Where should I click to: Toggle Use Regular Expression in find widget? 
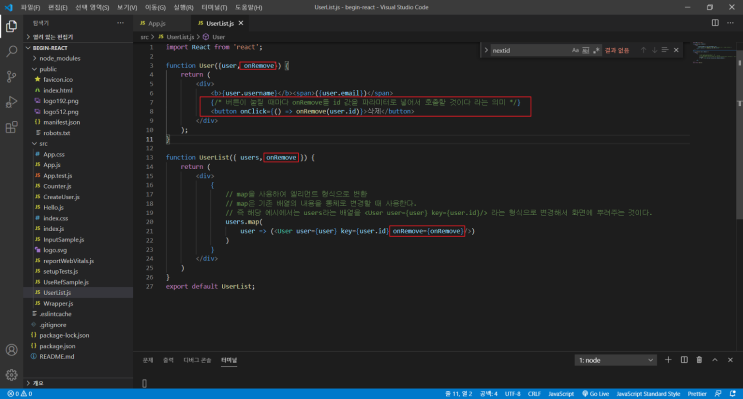(596, 50)
